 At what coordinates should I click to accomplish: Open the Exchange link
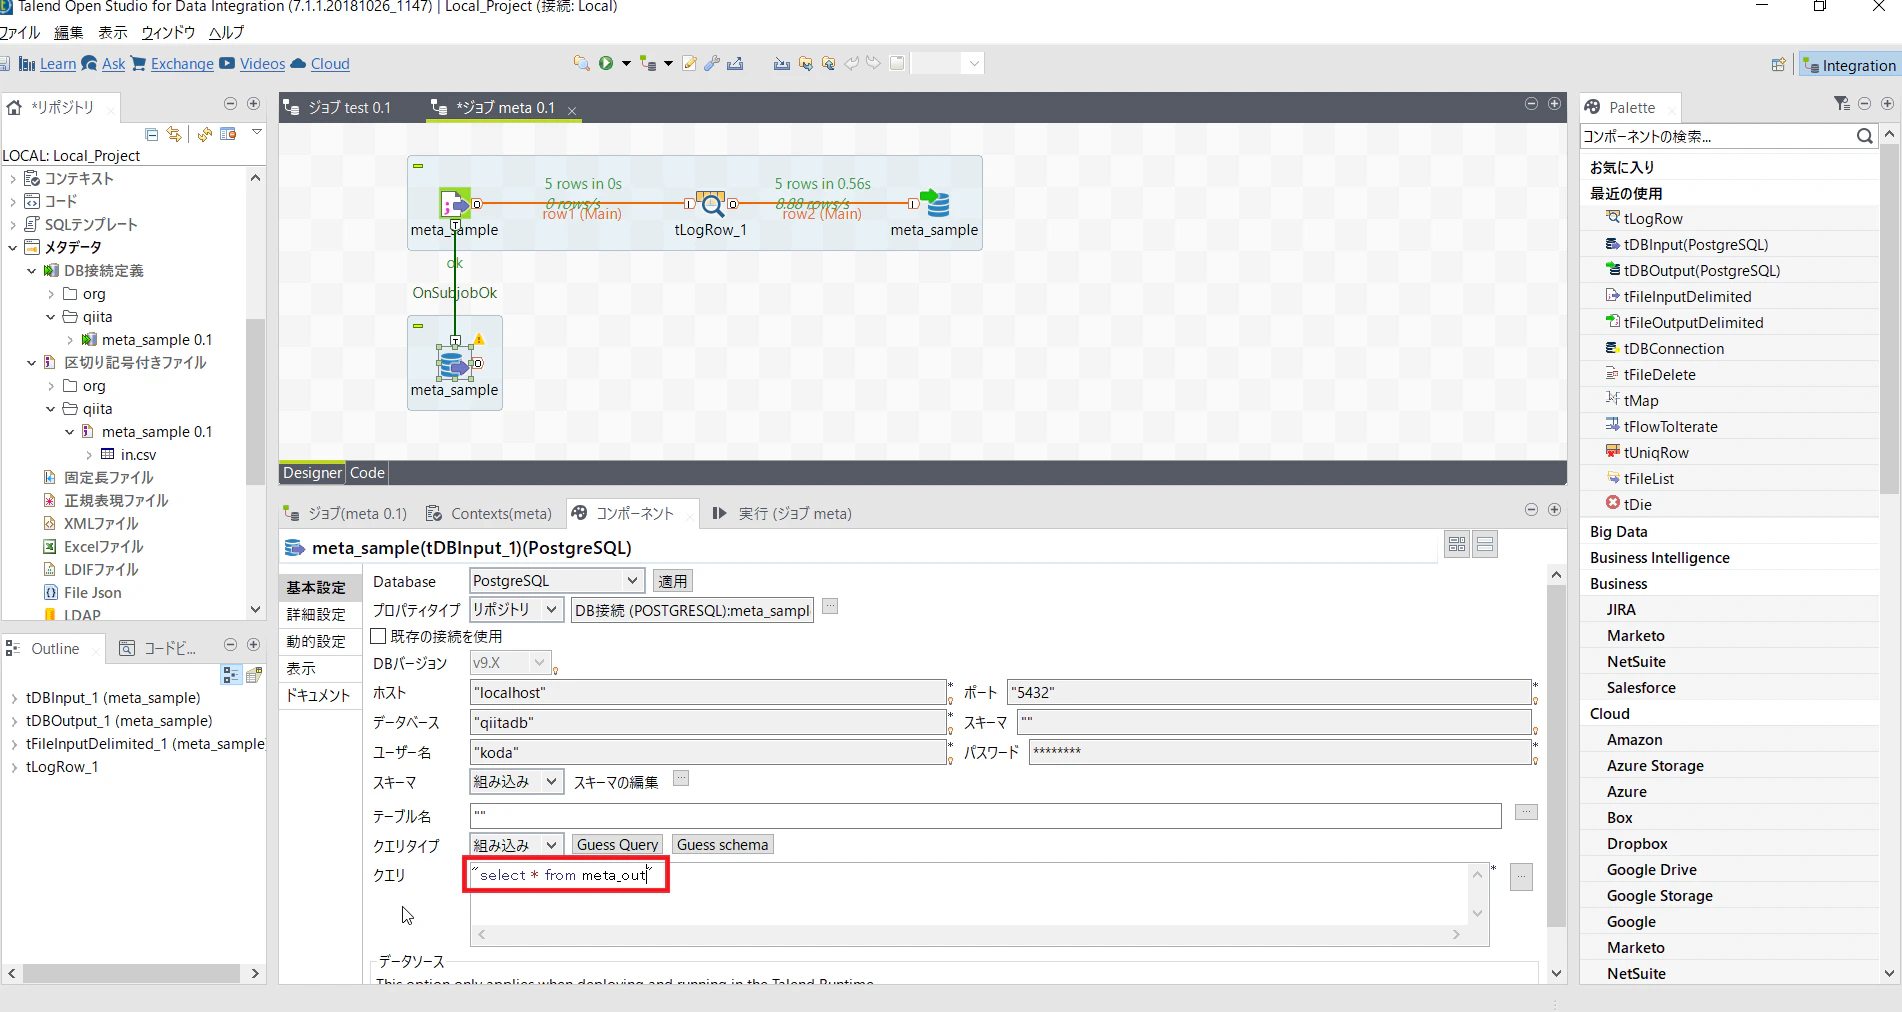tap(182, 64)
